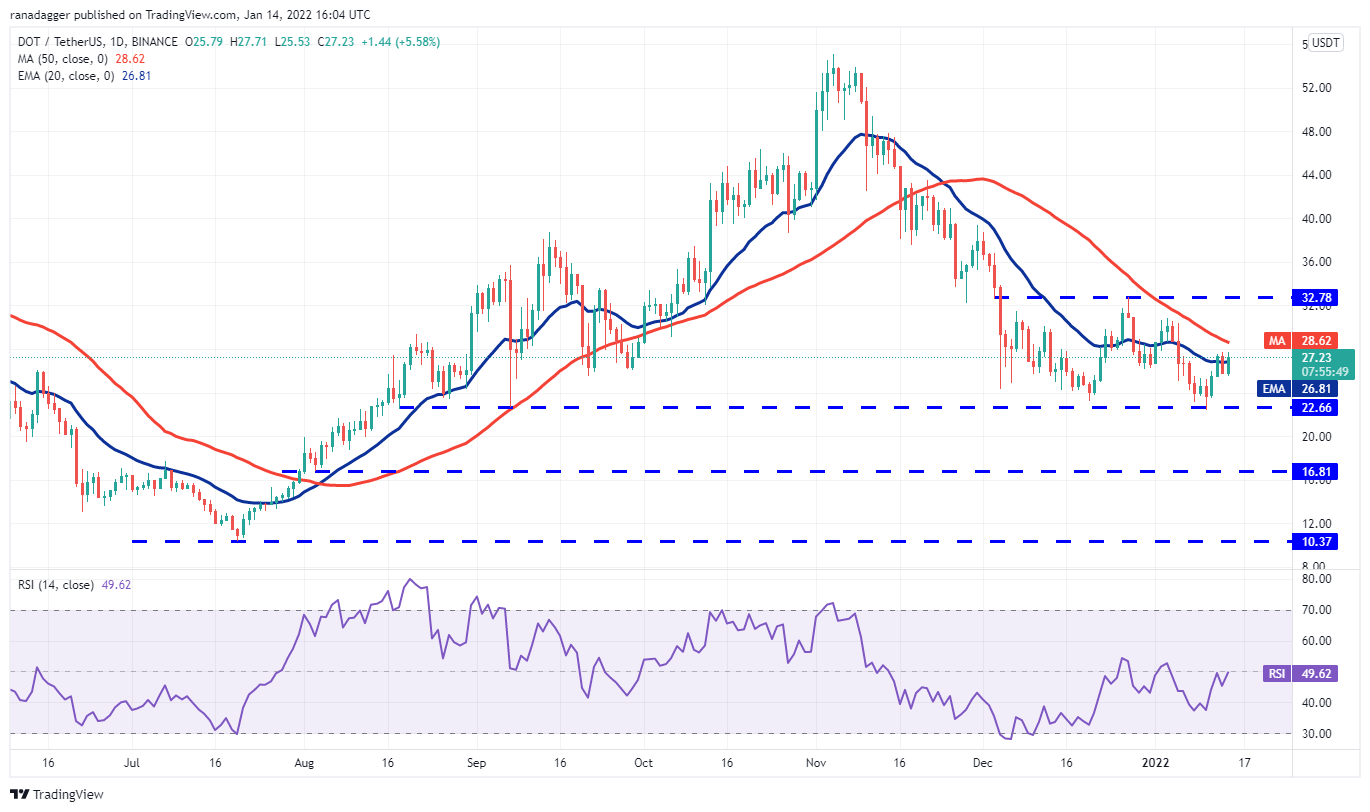Open the USDT currency selector
The image size is (1370, 812).
click(x=1326, y=43)
